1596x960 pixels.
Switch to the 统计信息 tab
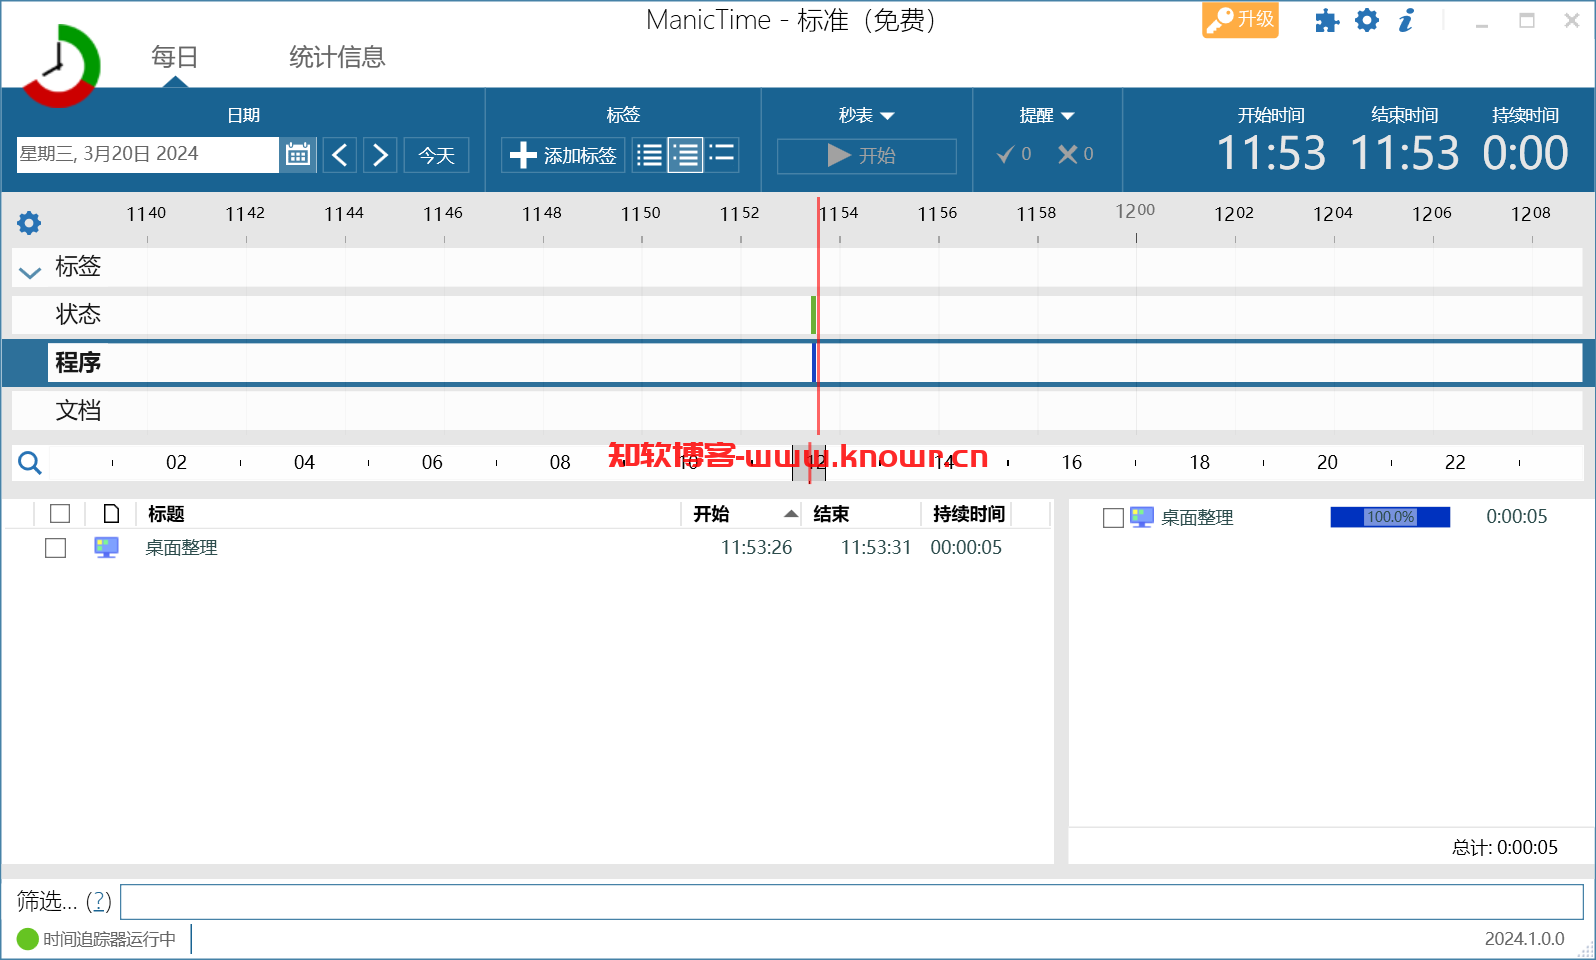coord(337,57)
